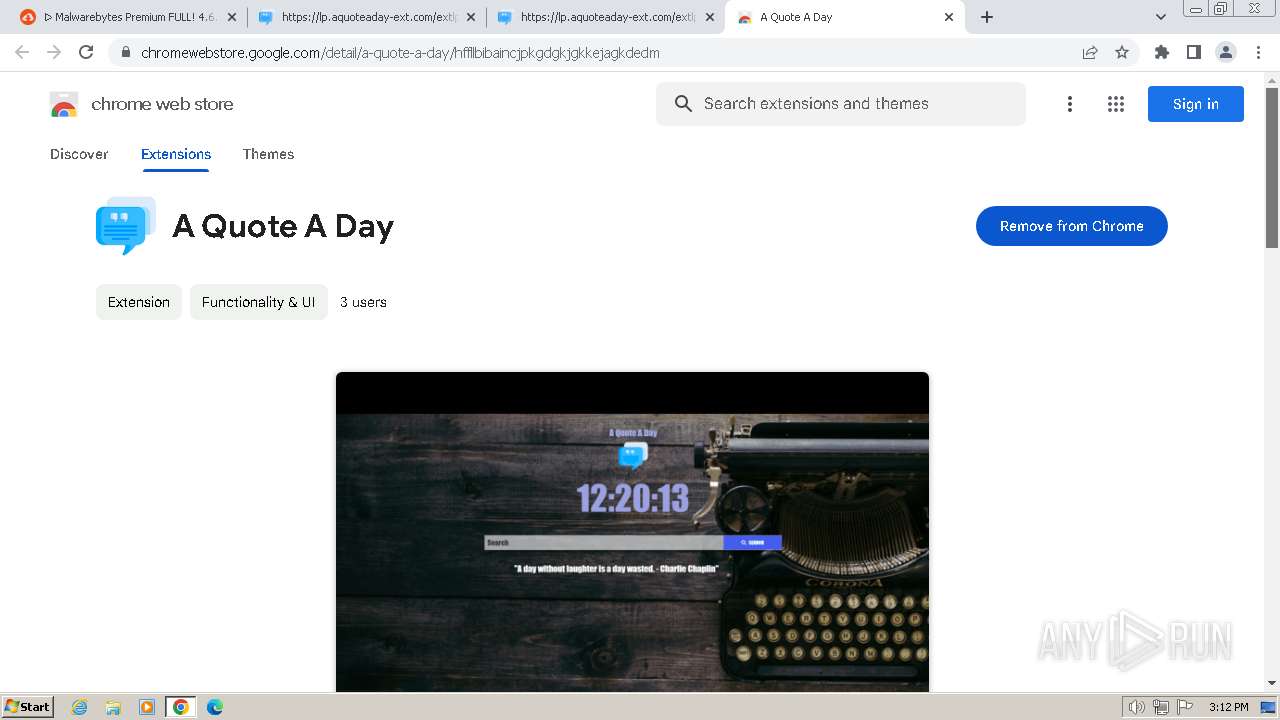Image resolution: width=1280 pixels, height=720 pixels.
Task: Open the Themes tab
Action: tap(268, 154)
